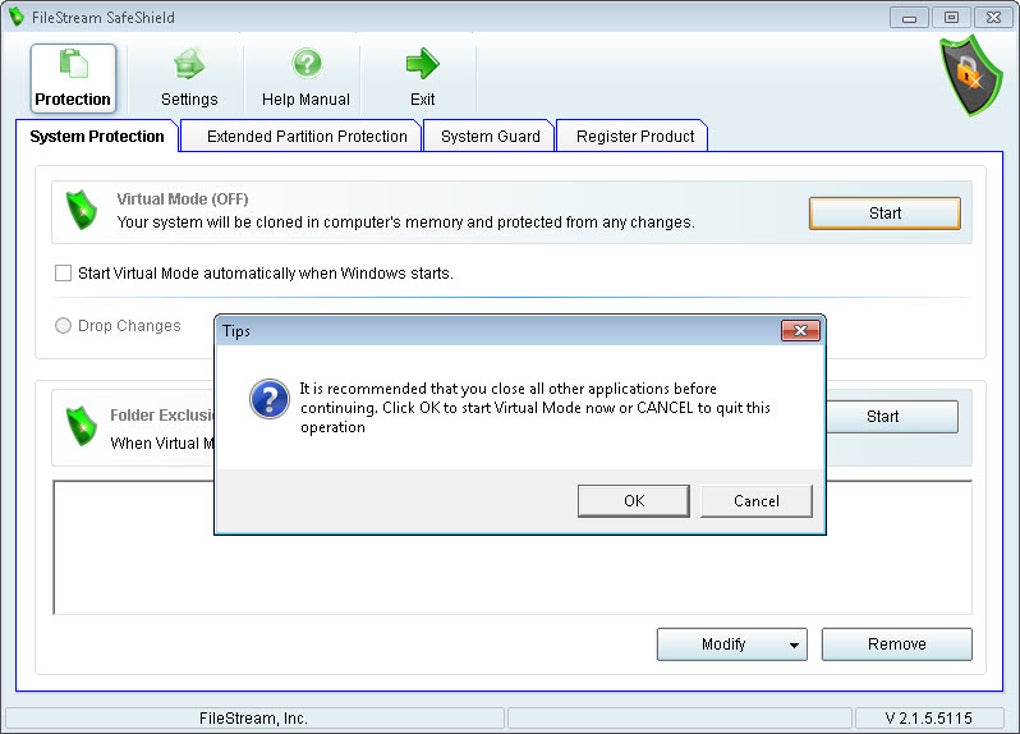
Task: Open the Settings toolbar icon
Action: [x=189, y=64]
